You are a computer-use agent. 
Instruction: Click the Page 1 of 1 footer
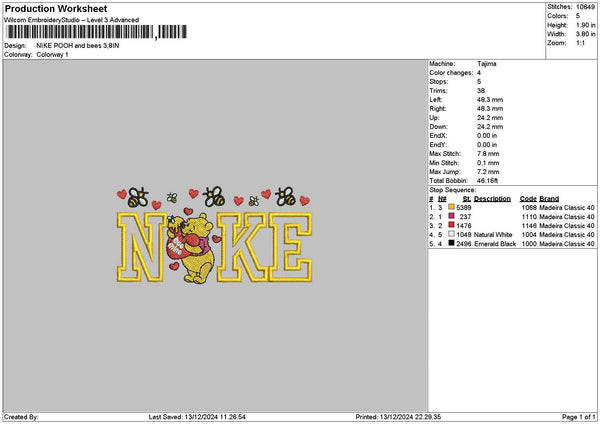(x=579, y=417)
